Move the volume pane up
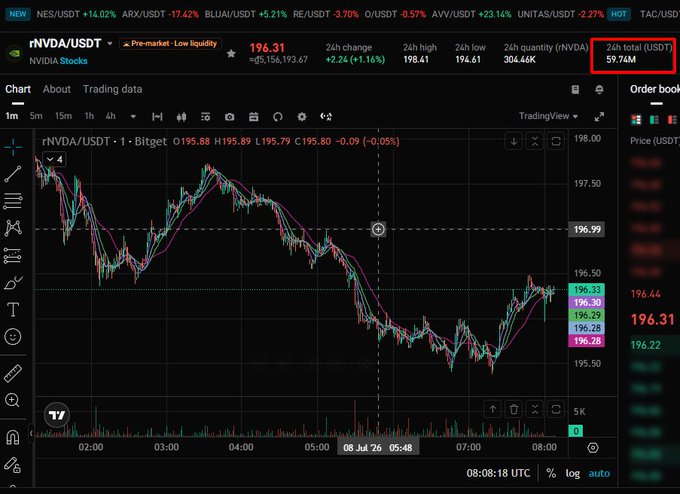 coord(493,409)
